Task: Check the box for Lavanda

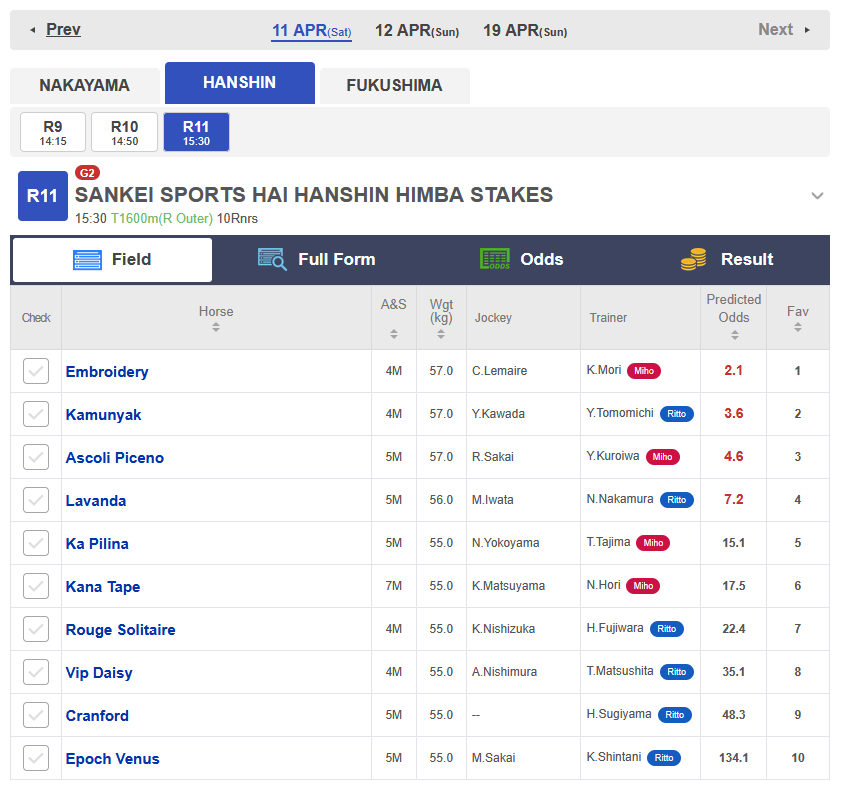Action: click(36, 500)
